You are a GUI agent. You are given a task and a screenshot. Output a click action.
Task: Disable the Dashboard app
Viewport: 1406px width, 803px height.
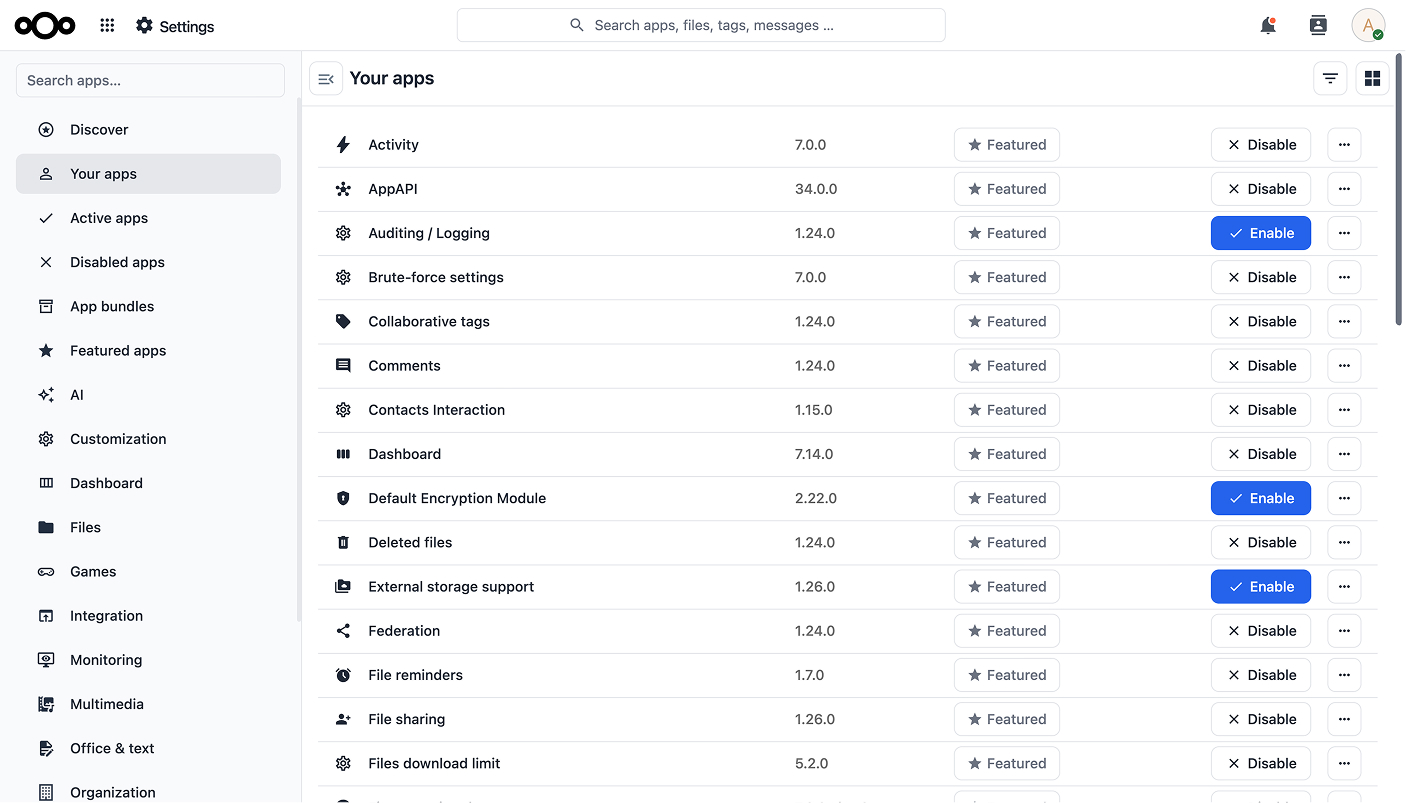pos(1261,454)
